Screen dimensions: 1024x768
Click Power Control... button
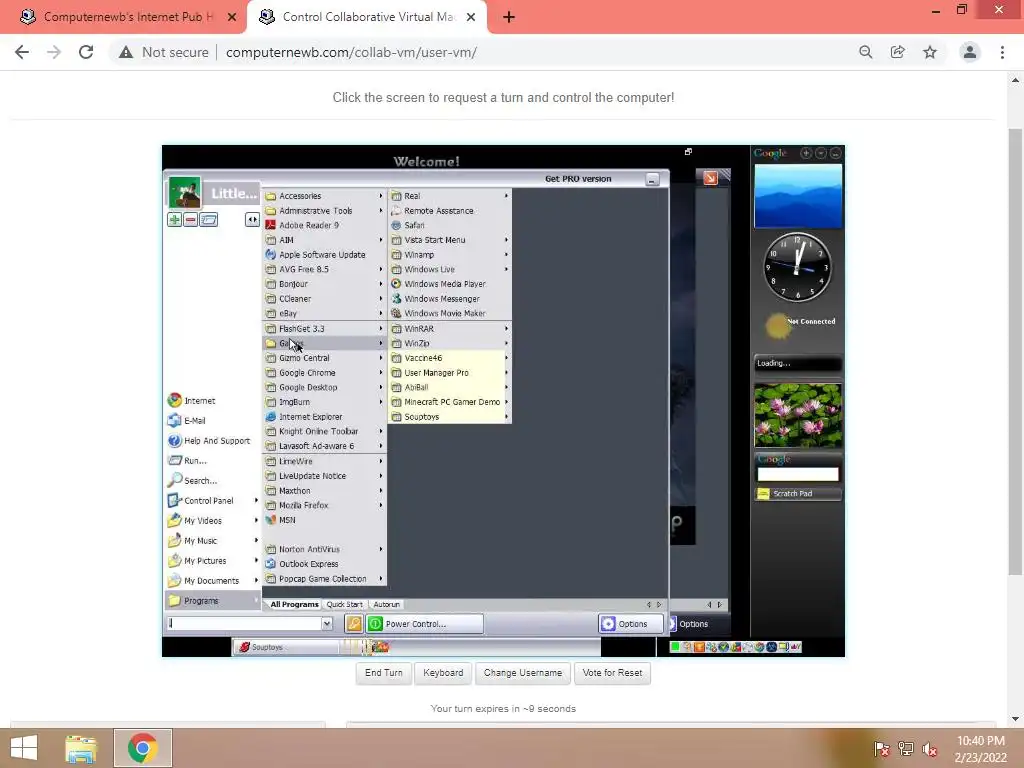(424, 624)
